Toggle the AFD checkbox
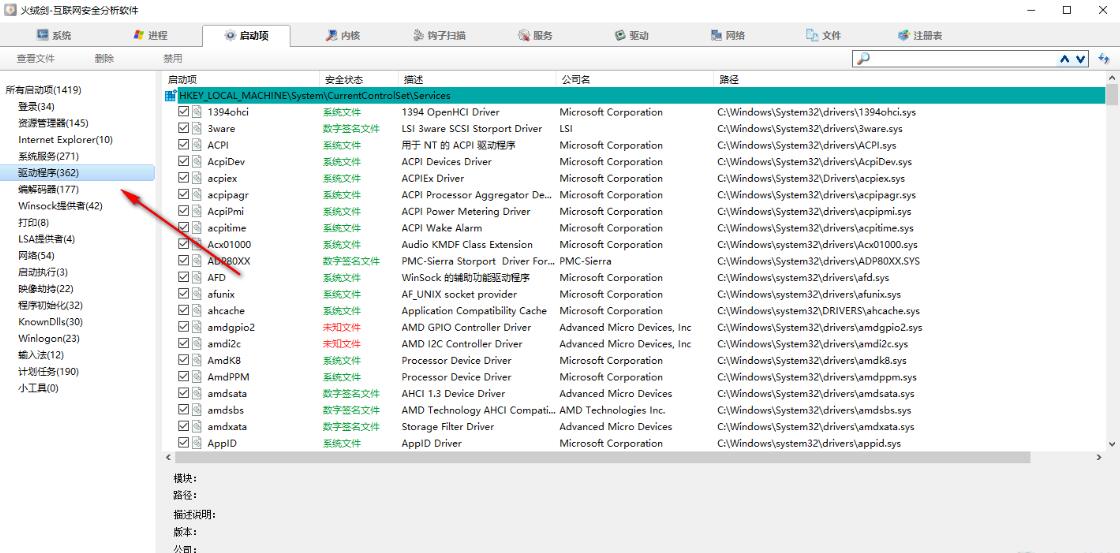The height and width of the screenshot is (553, 1120). [x=184, y=276]
